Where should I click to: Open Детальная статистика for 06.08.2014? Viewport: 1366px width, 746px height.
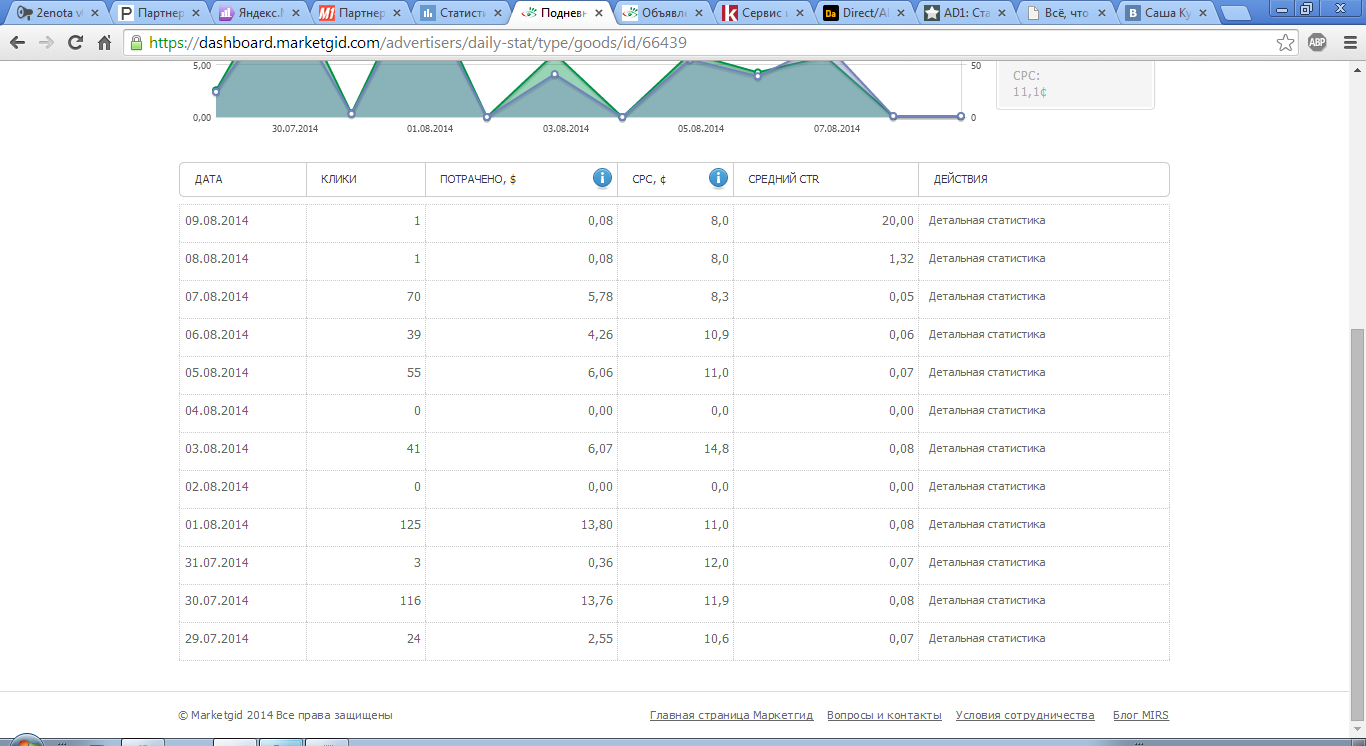click(987, 334)
